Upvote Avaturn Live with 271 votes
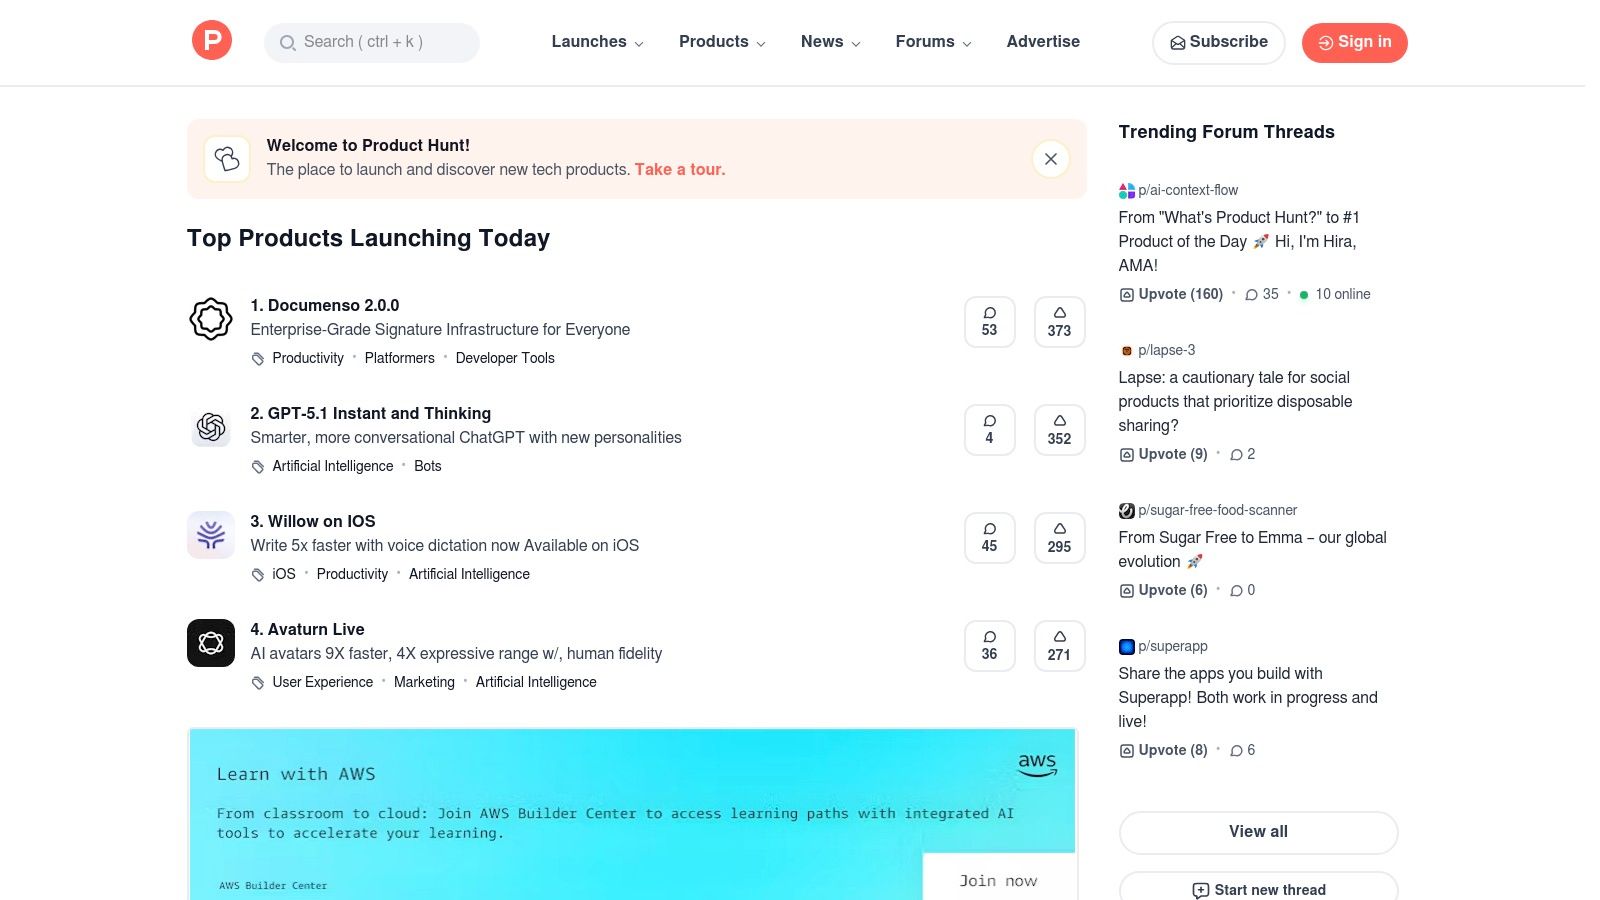This screenshot has width=1600, height=900. click(x=1059, y=646)
